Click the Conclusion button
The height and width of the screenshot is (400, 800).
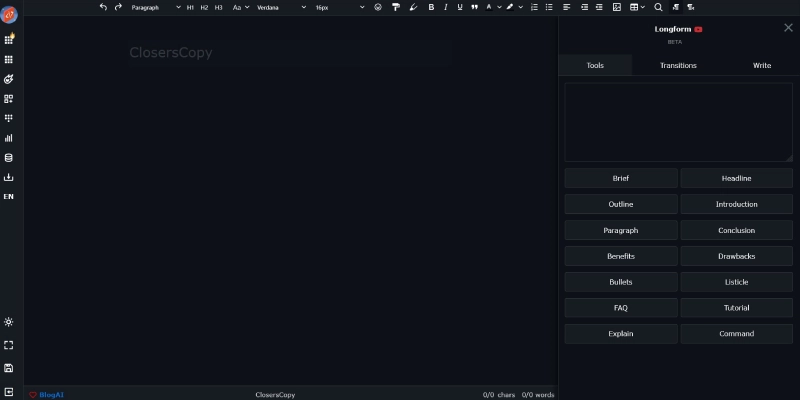coord(737,230)
